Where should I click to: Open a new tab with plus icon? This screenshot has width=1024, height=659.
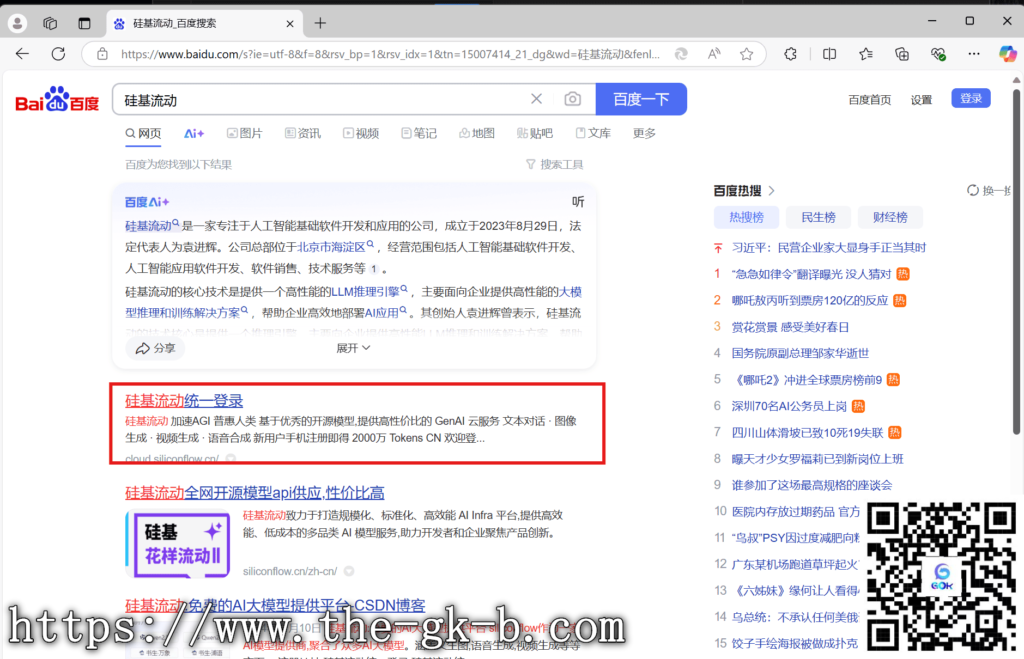(320, 24)
